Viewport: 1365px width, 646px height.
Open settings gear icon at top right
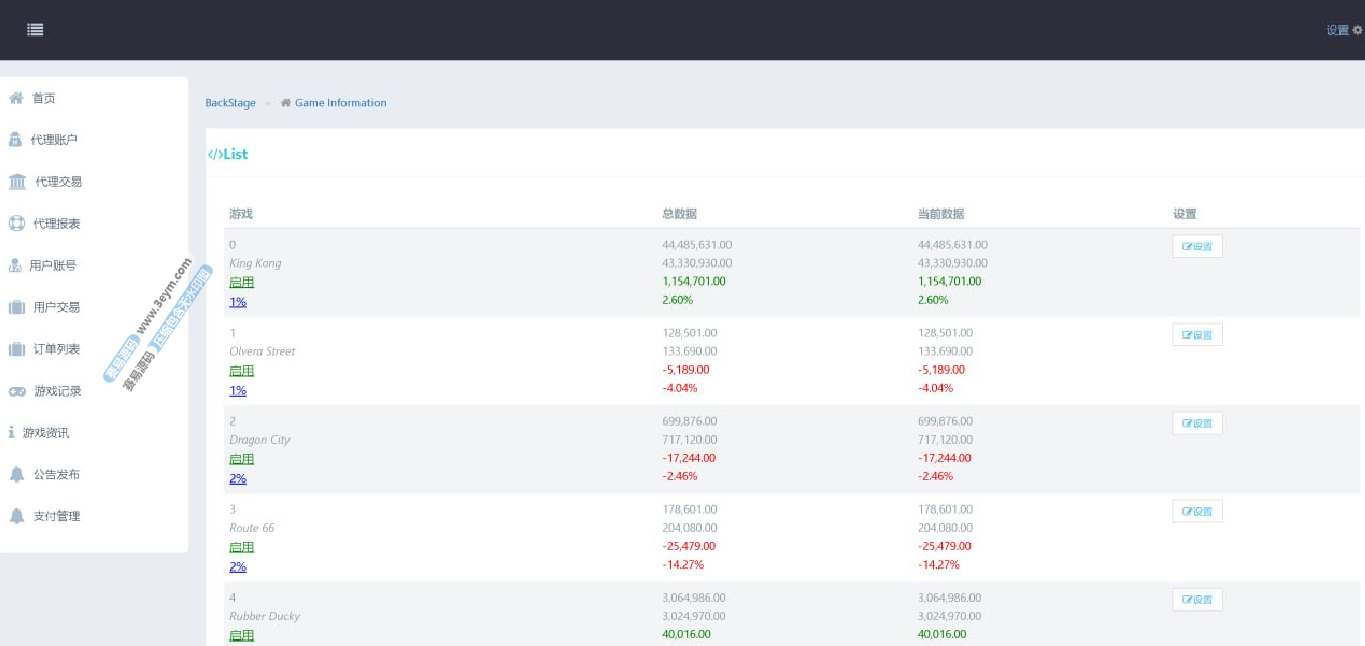click(x=1357, y=30)
